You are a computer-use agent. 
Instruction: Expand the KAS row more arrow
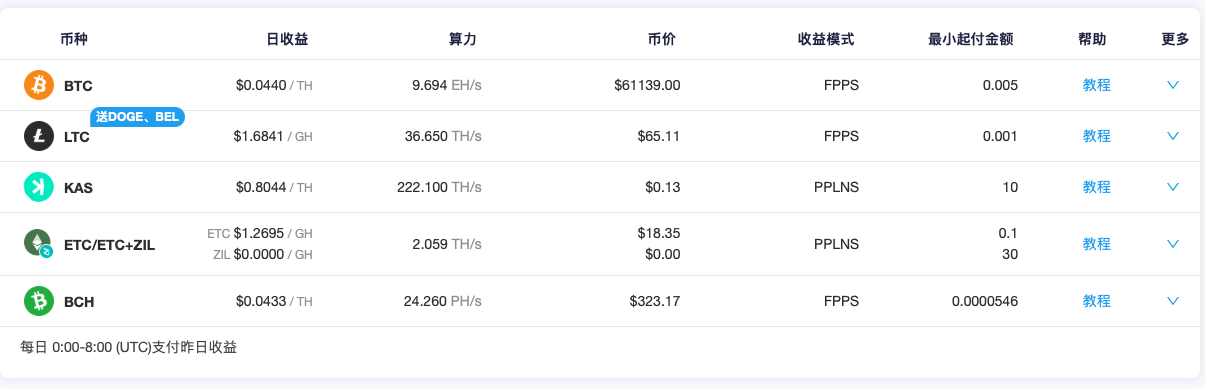tap(1173, 187)
